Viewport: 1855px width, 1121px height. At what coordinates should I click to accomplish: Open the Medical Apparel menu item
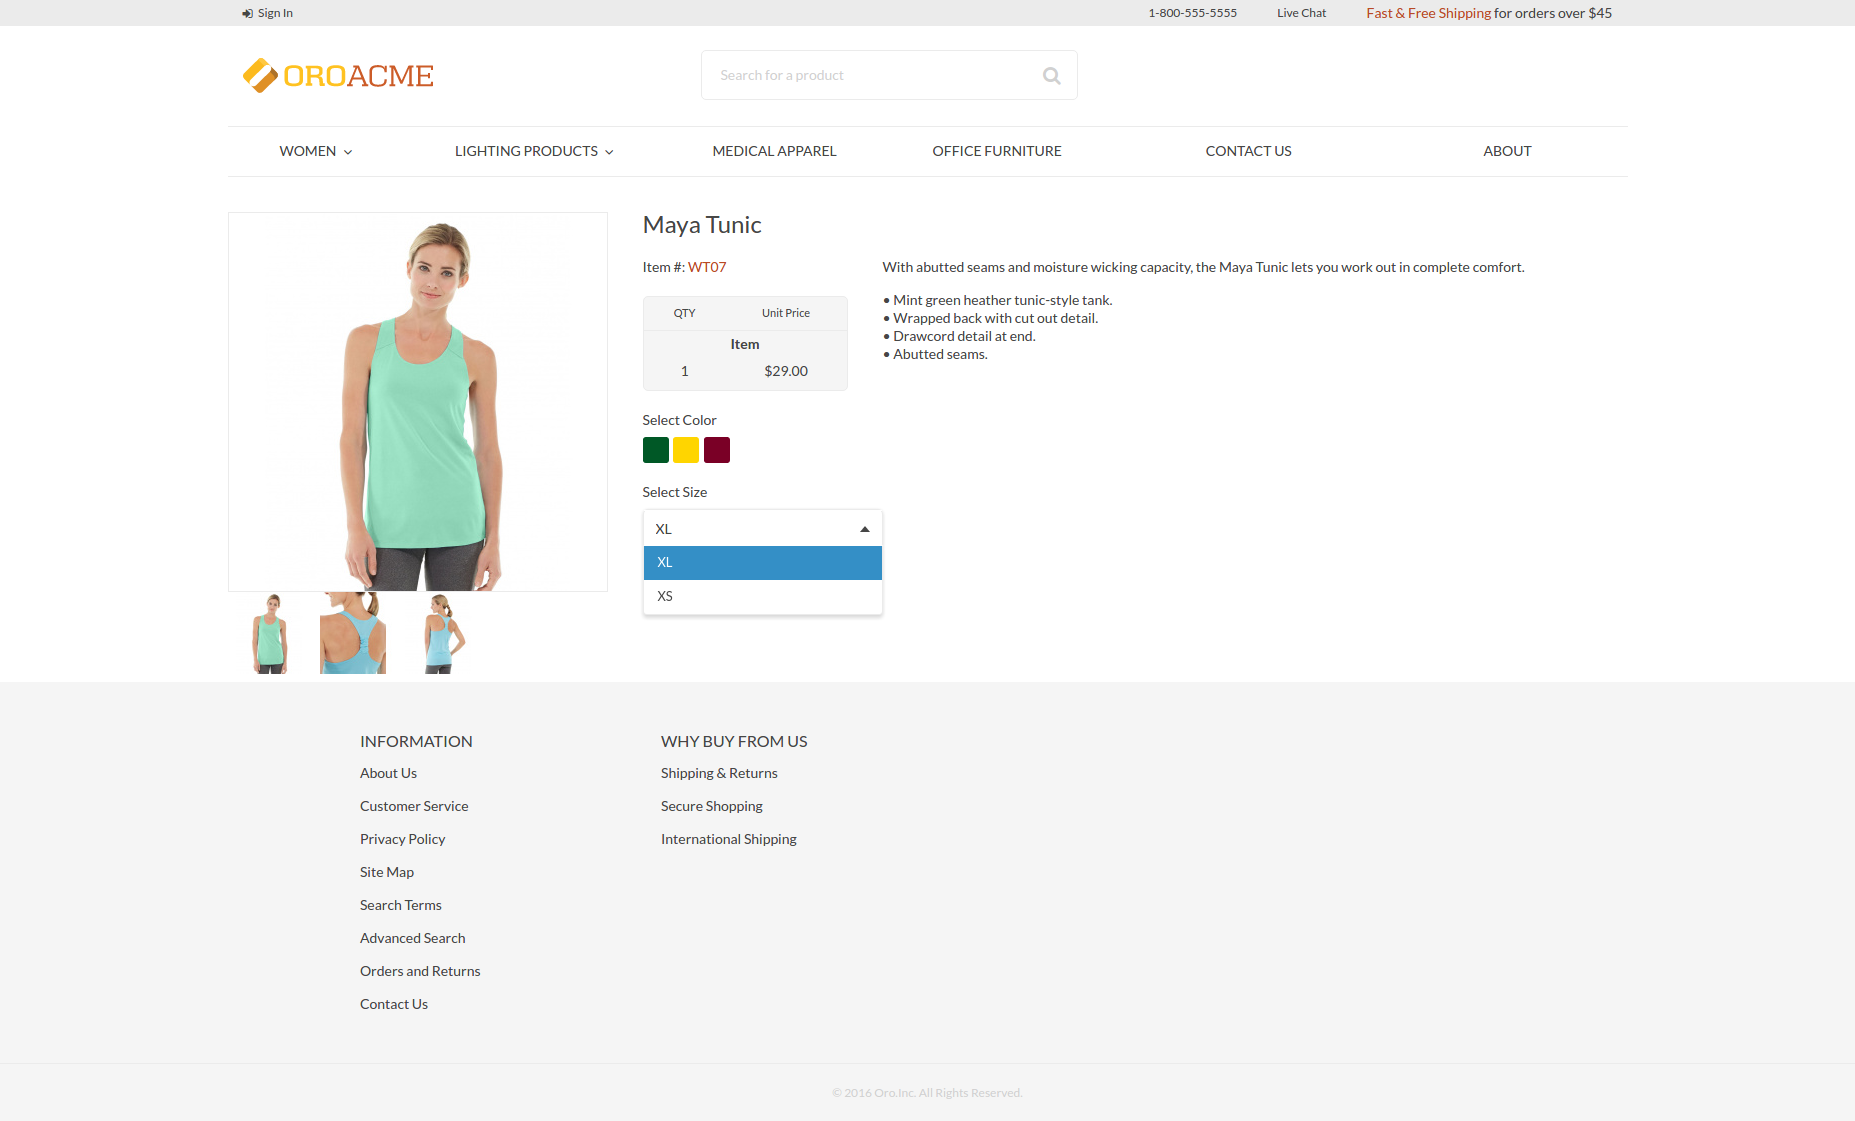coord(774,151)
